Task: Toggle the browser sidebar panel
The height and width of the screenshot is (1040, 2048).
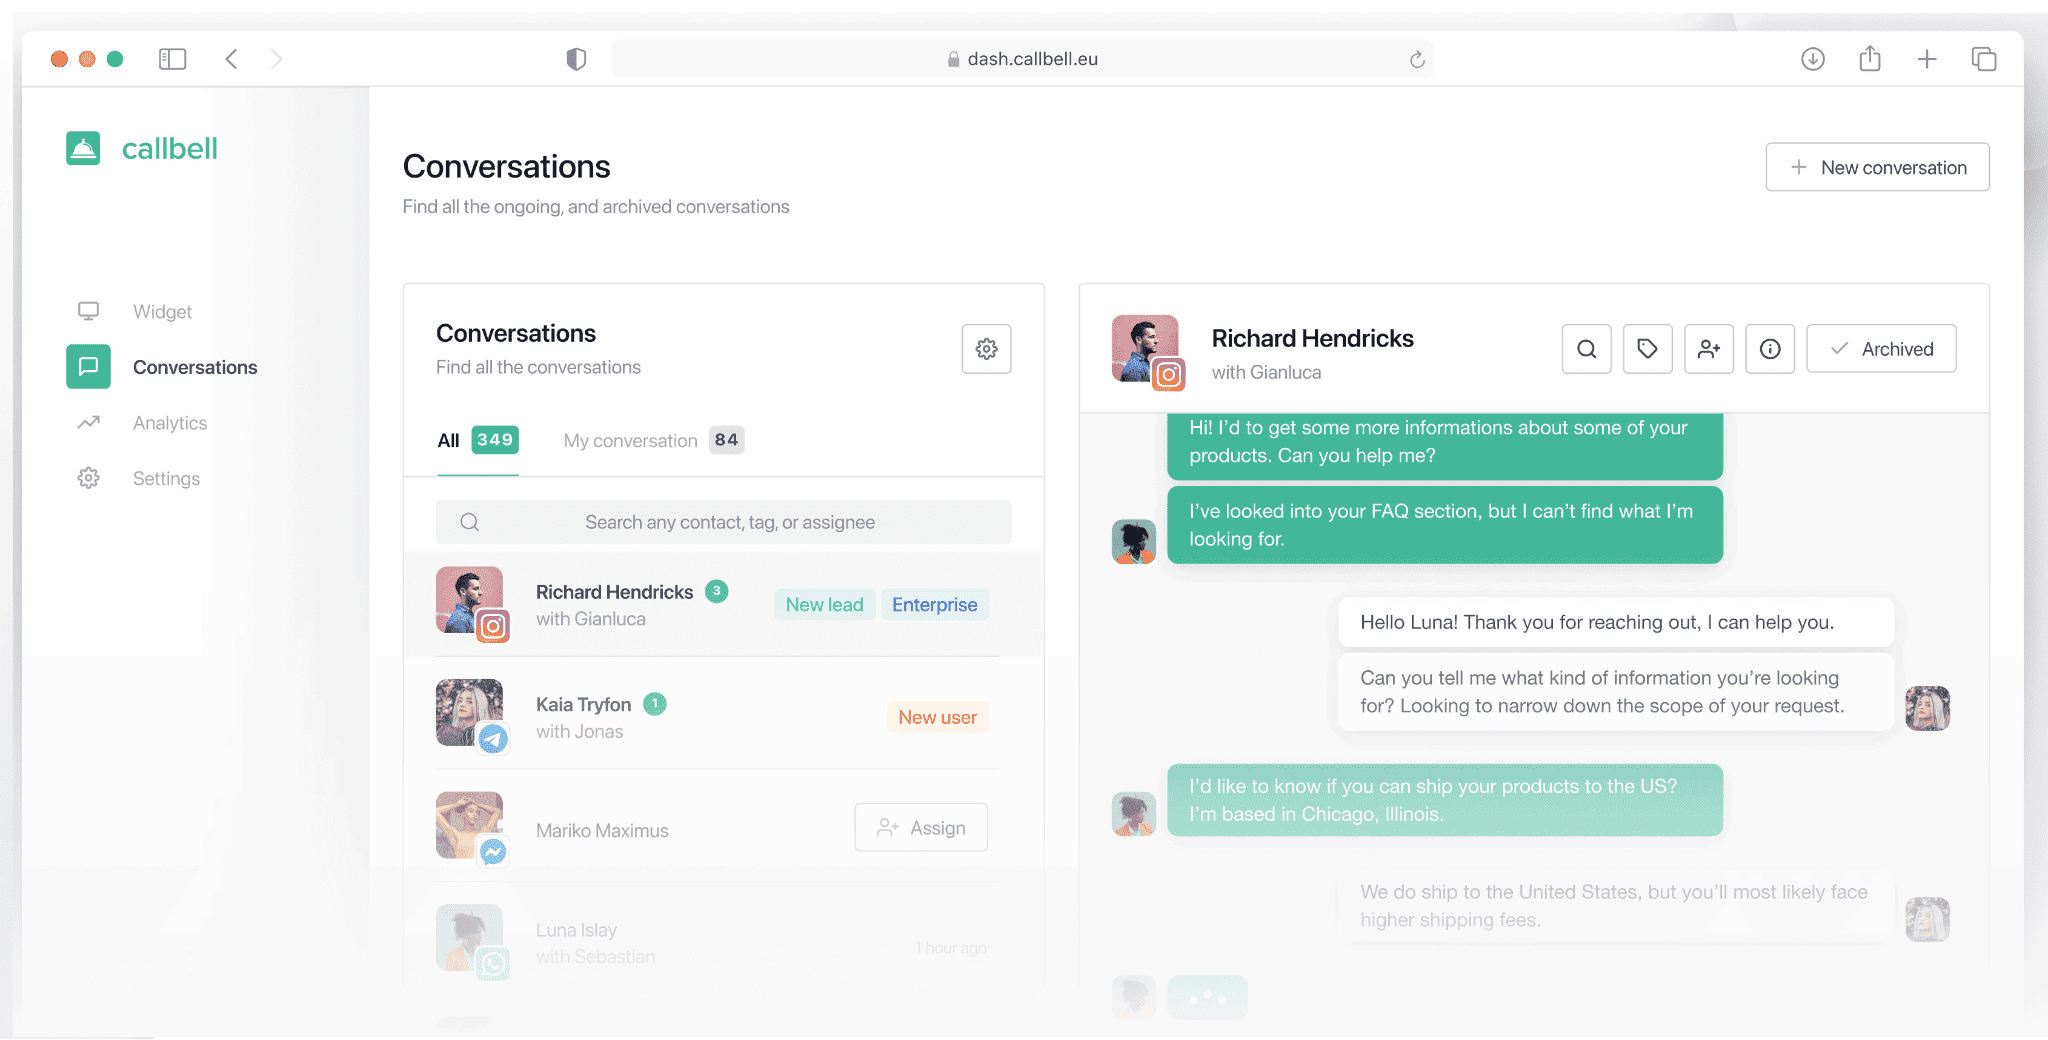Action: [172, 59]
